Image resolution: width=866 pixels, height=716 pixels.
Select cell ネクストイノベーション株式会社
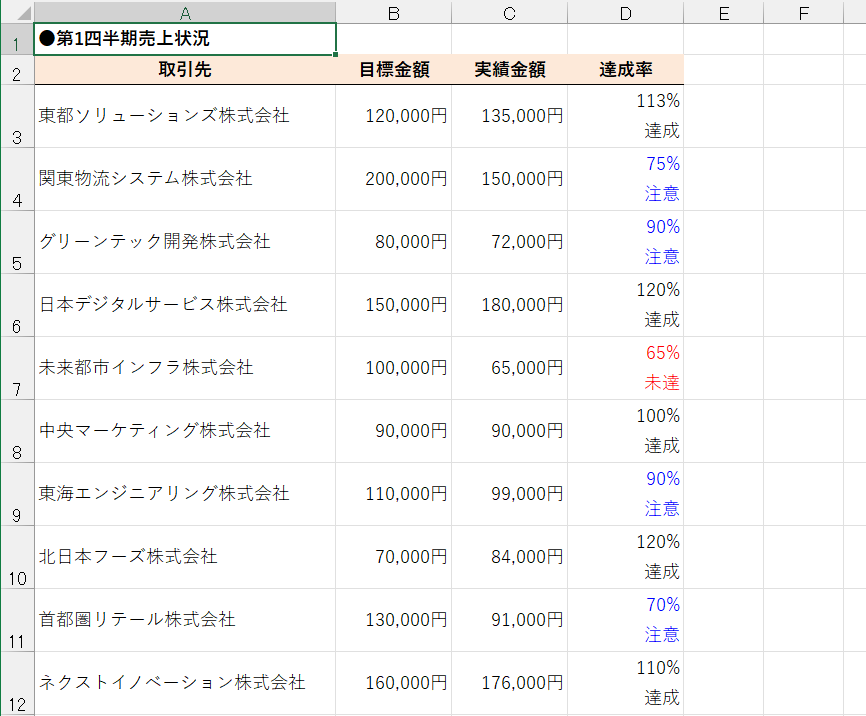185,683
